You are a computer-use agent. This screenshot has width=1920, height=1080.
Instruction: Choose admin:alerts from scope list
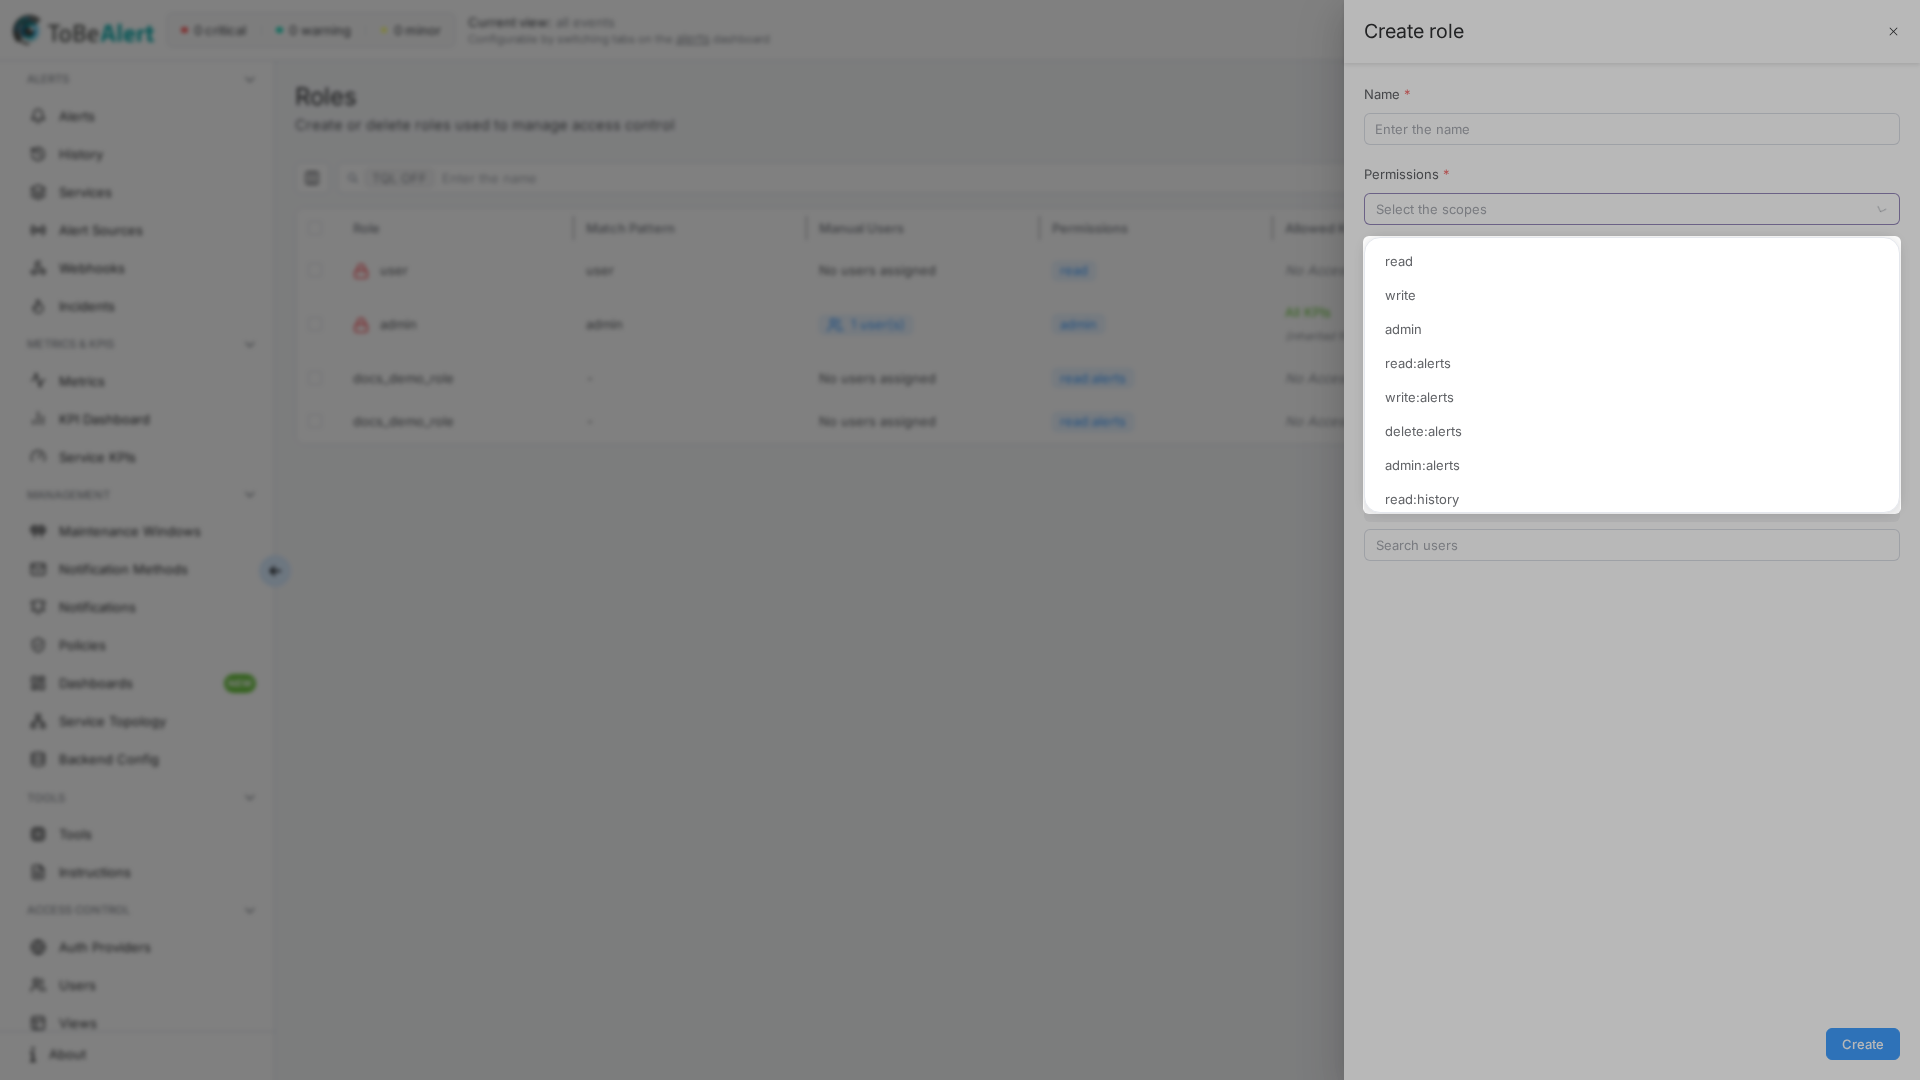coord(1631,465)
